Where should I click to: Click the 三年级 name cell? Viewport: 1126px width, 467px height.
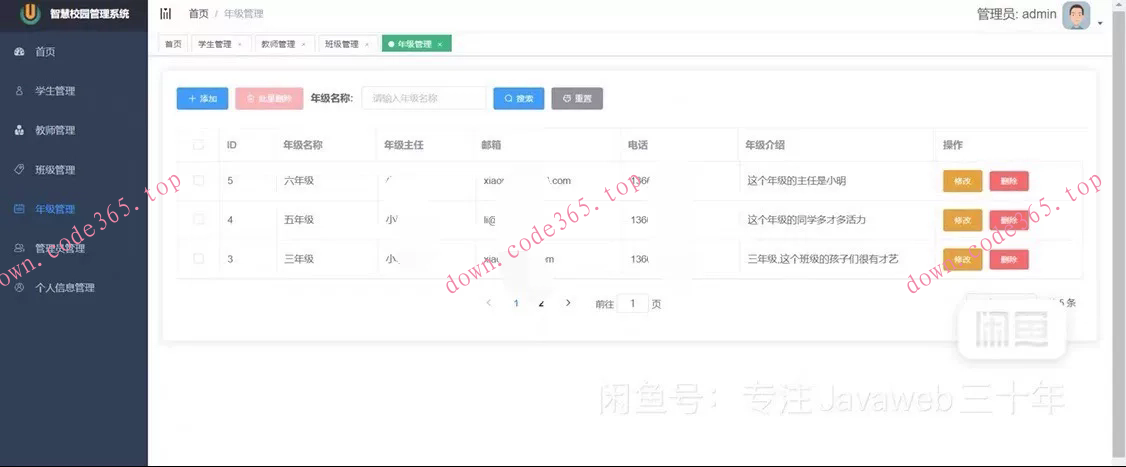click(x=299, y=259)
